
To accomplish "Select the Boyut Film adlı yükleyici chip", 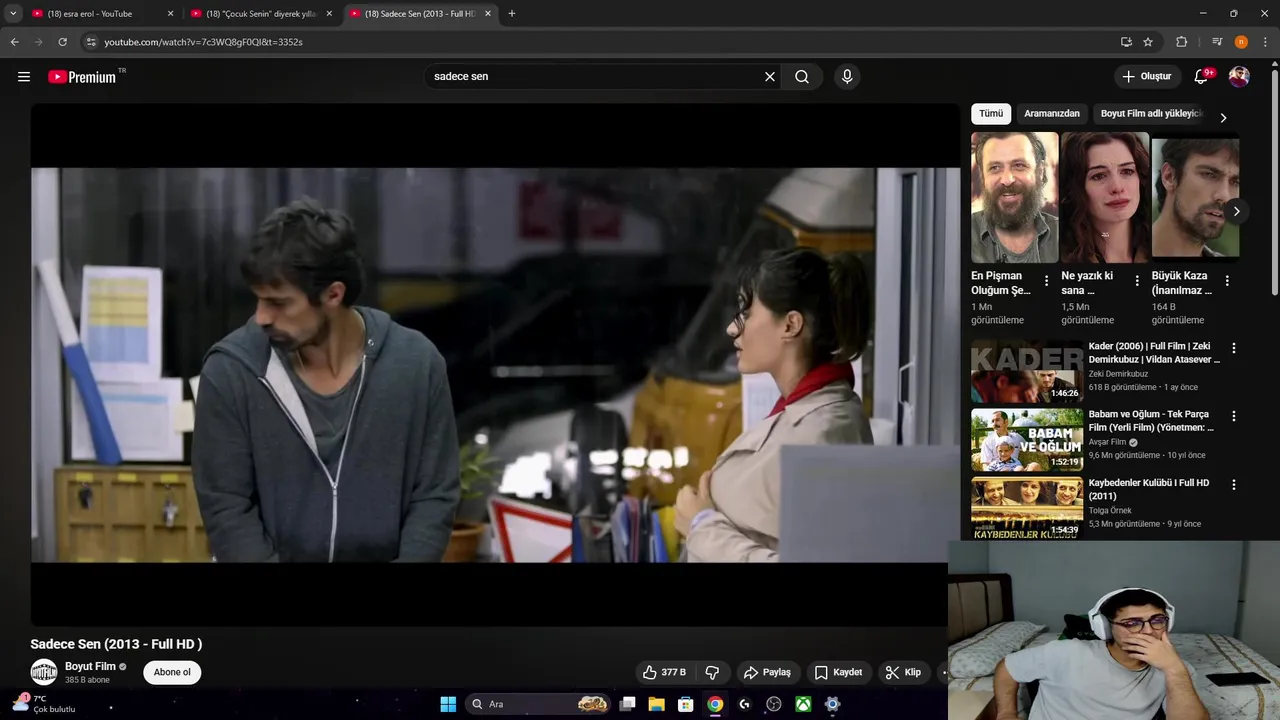I will click(x=1150, y=114).
